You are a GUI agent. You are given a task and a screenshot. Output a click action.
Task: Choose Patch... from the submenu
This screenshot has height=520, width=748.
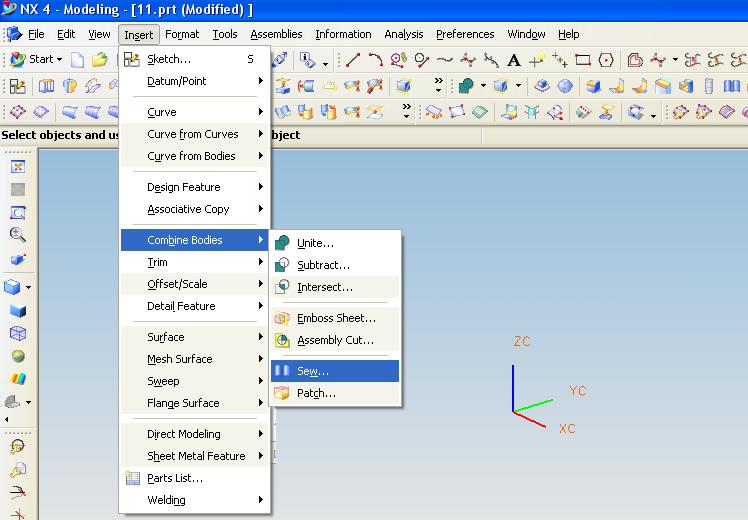[335, 393]
